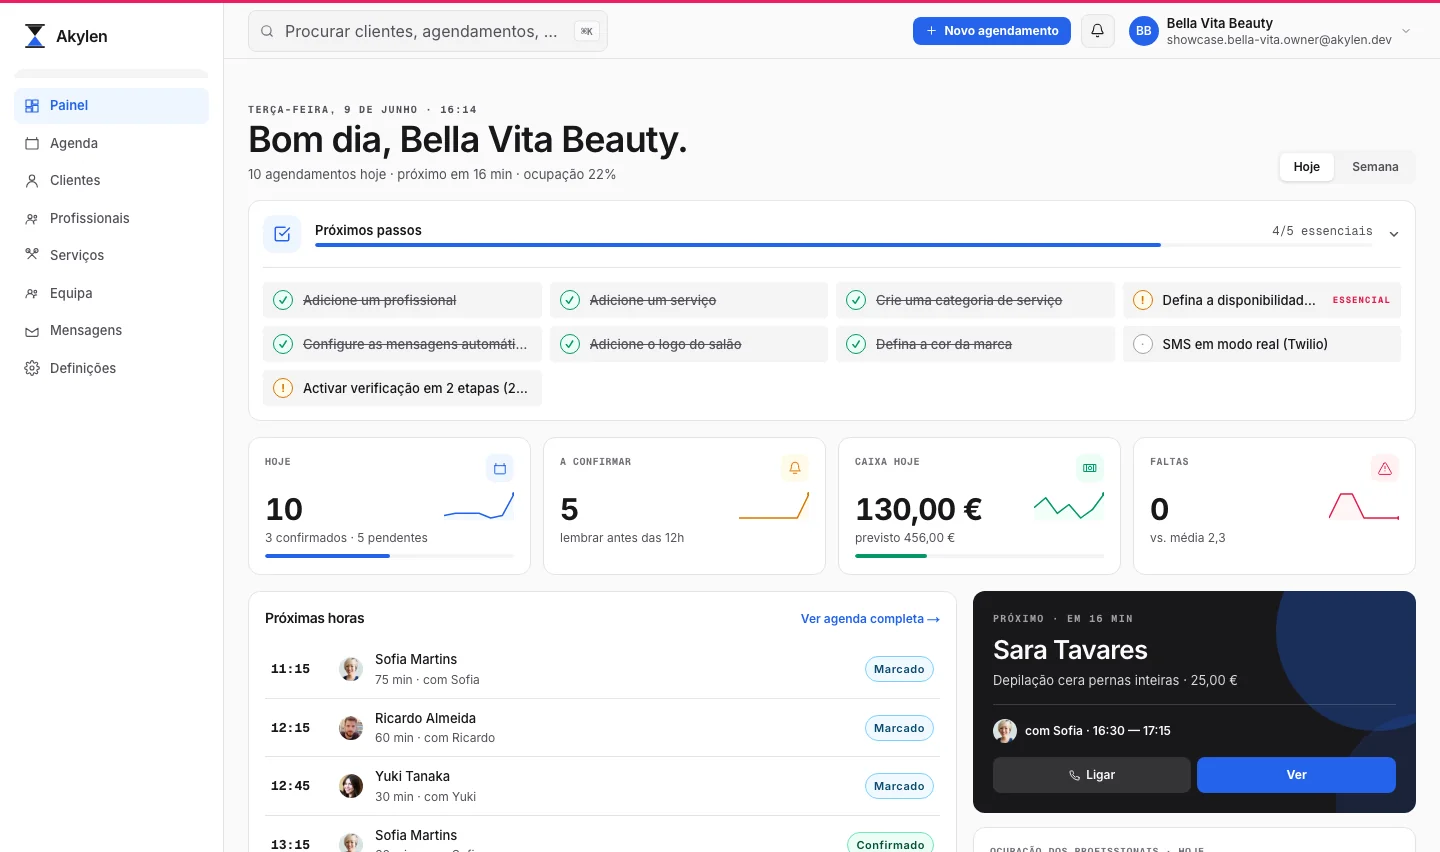This screenshot has height=852, width=1440.
Task: Open notifications bell in top bar
Action: coord(1097,31)
